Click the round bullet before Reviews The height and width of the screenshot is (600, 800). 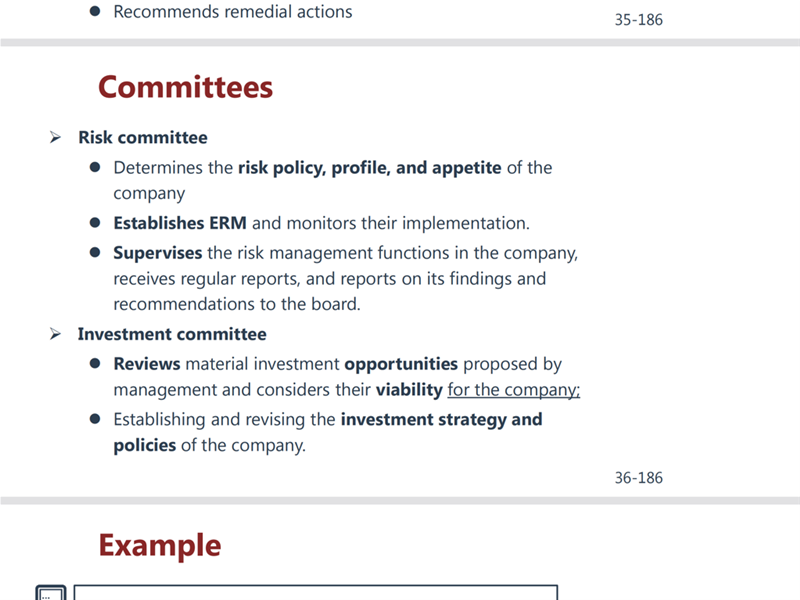click(94, 363)
